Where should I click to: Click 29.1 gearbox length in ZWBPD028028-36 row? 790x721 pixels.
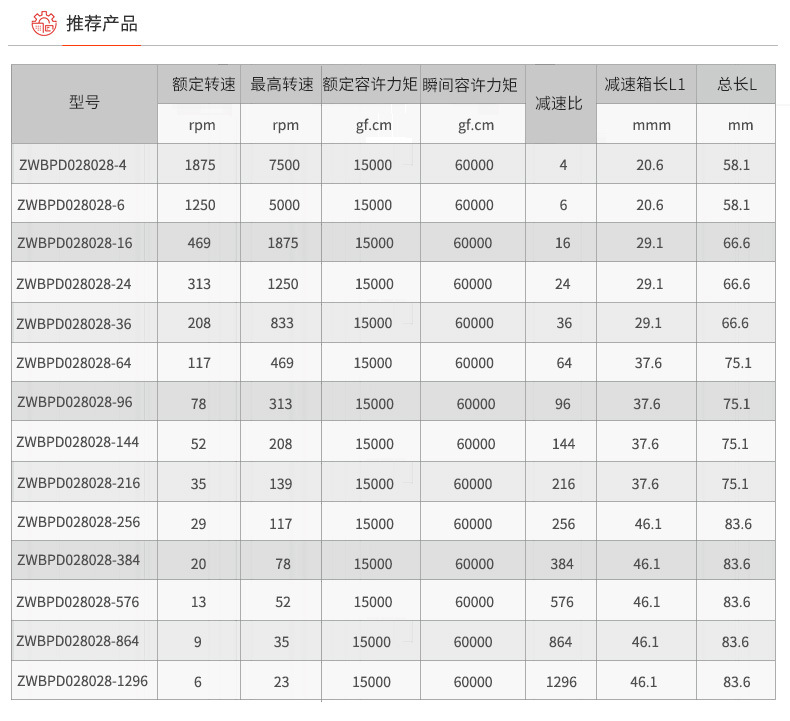click(x=648, y=323)
